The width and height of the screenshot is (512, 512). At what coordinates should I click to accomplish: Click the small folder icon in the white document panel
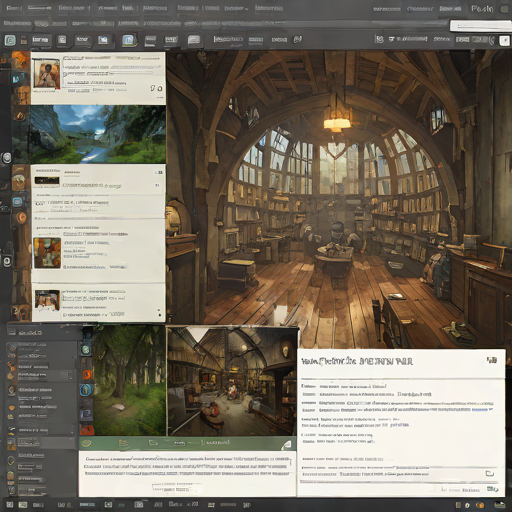tap(489, 473)
